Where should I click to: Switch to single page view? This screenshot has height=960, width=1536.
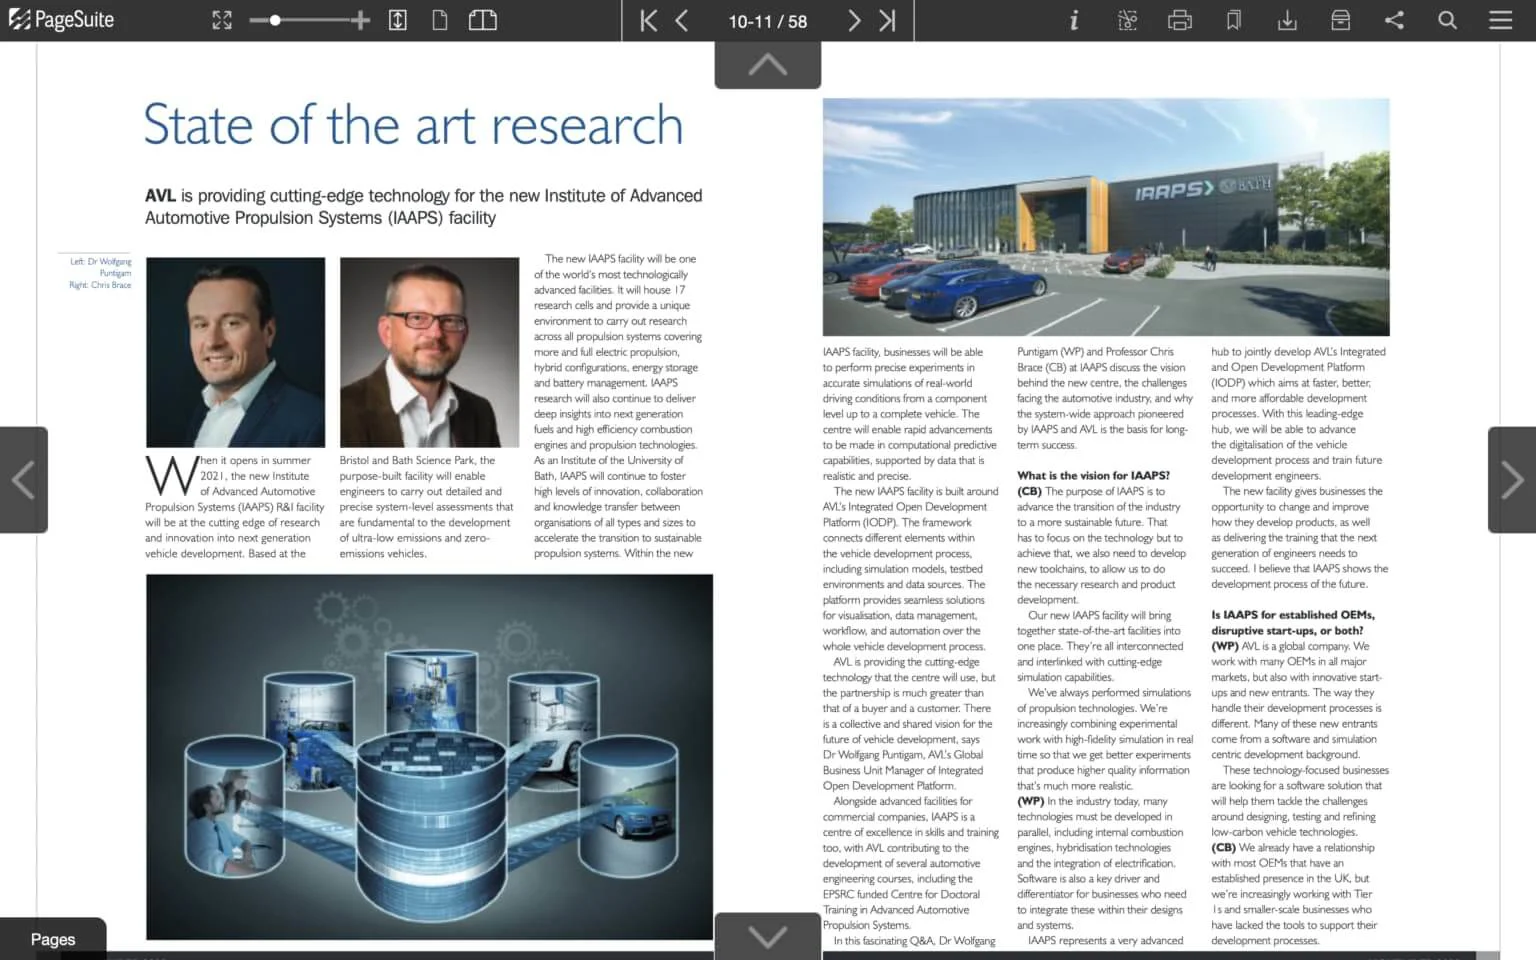(x=440, y=20)
